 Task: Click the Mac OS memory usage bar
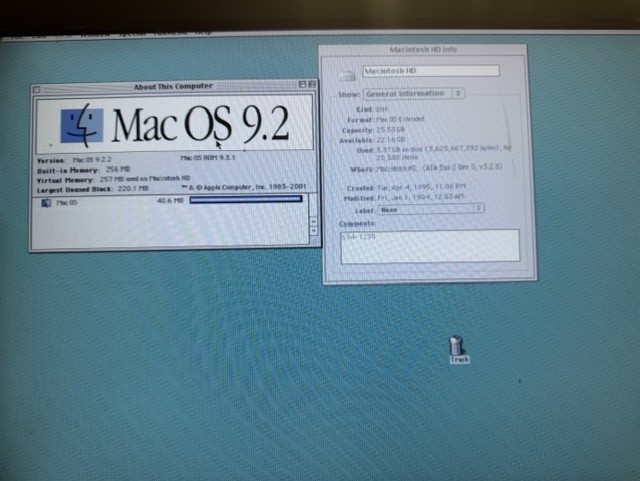[246, 199]
